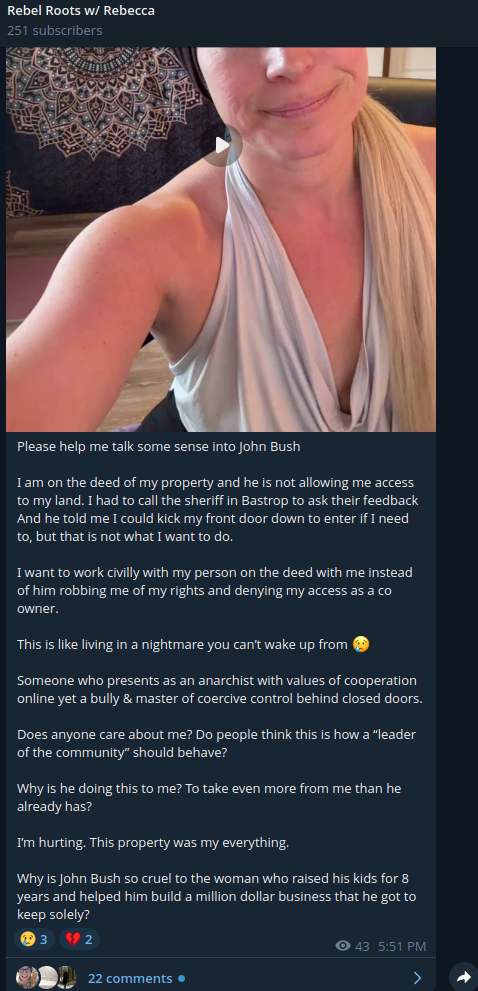Click the unread blue dot beside comments
Viewport: 478px width, 991px height.
(x=181, y=978)
